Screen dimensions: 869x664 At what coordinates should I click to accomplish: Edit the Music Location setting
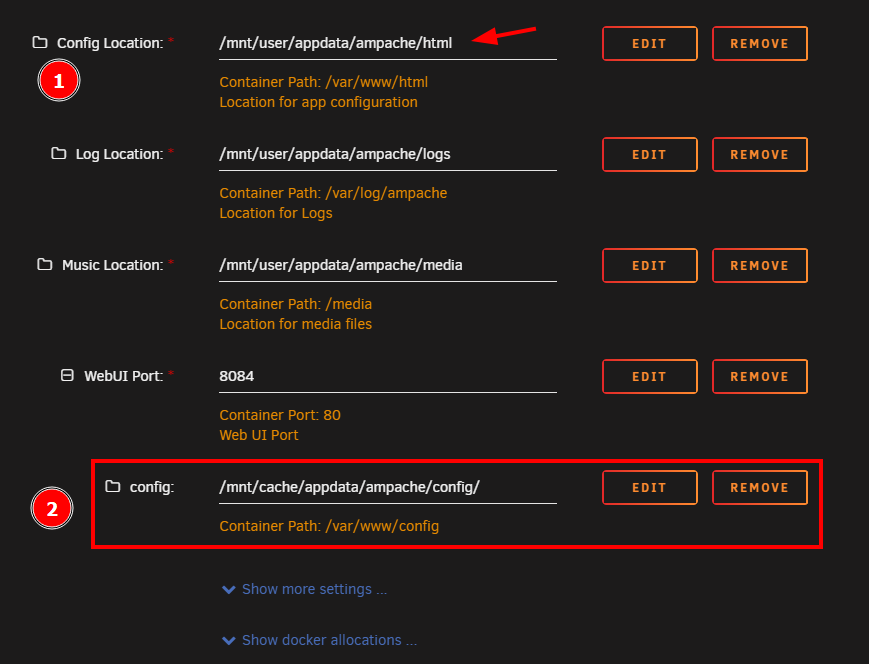650,265
